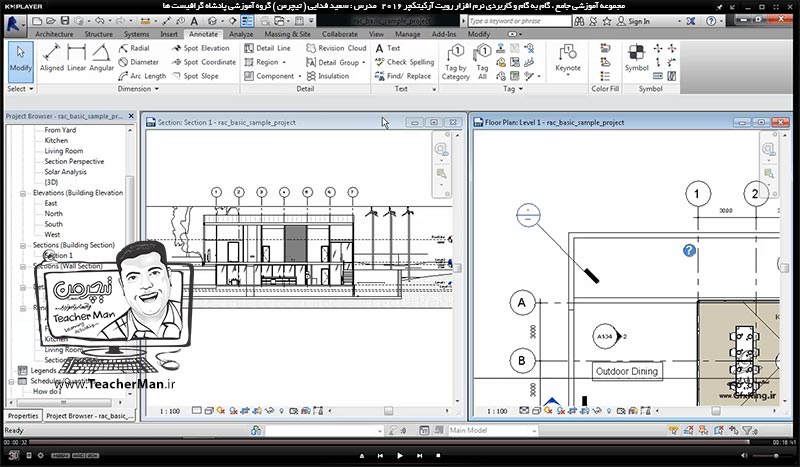Switch to the Collaborate ribbon tab
Image resolution: width=800 pixels, height=467 pixels.
pos(339,34)
